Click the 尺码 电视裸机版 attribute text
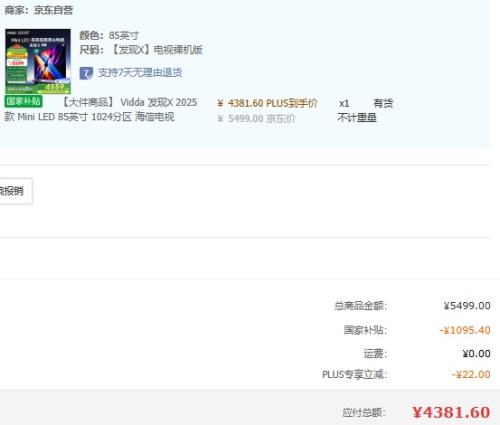This screenshot has width=500, height=425. [x=141, y=50]
